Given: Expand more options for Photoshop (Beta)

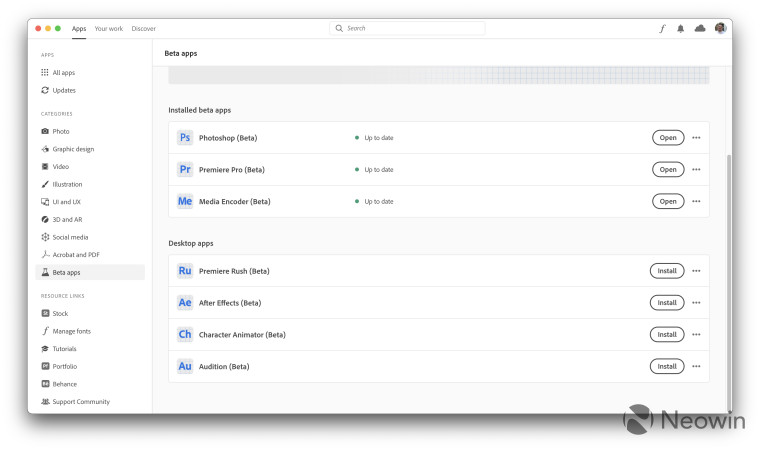Looking at the screenshot, I should pos(696,138).
